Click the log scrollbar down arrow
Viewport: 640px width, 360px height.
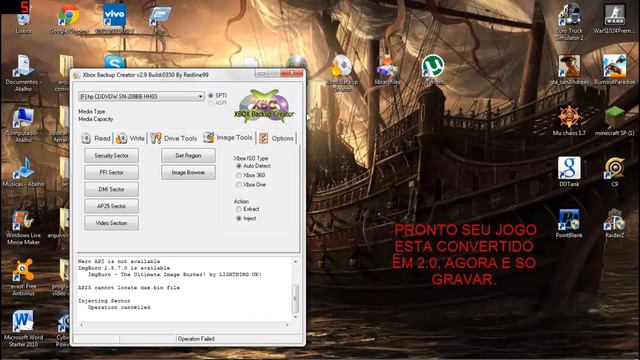[x=295, y=317]
